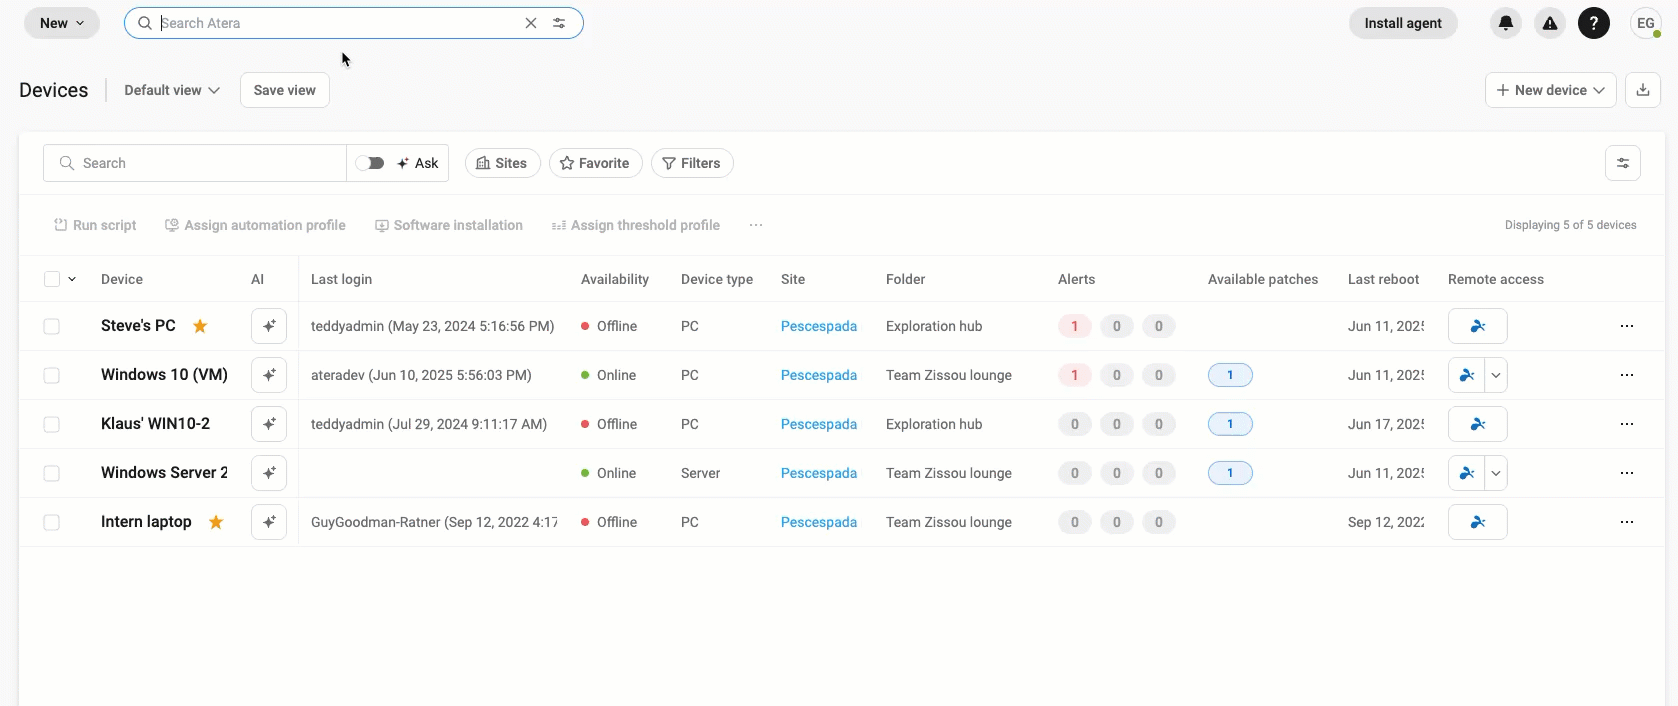Click the available patches badge for Klaus' WIN10-2
Screen dimensions: 1678x706
(1230, 424)
